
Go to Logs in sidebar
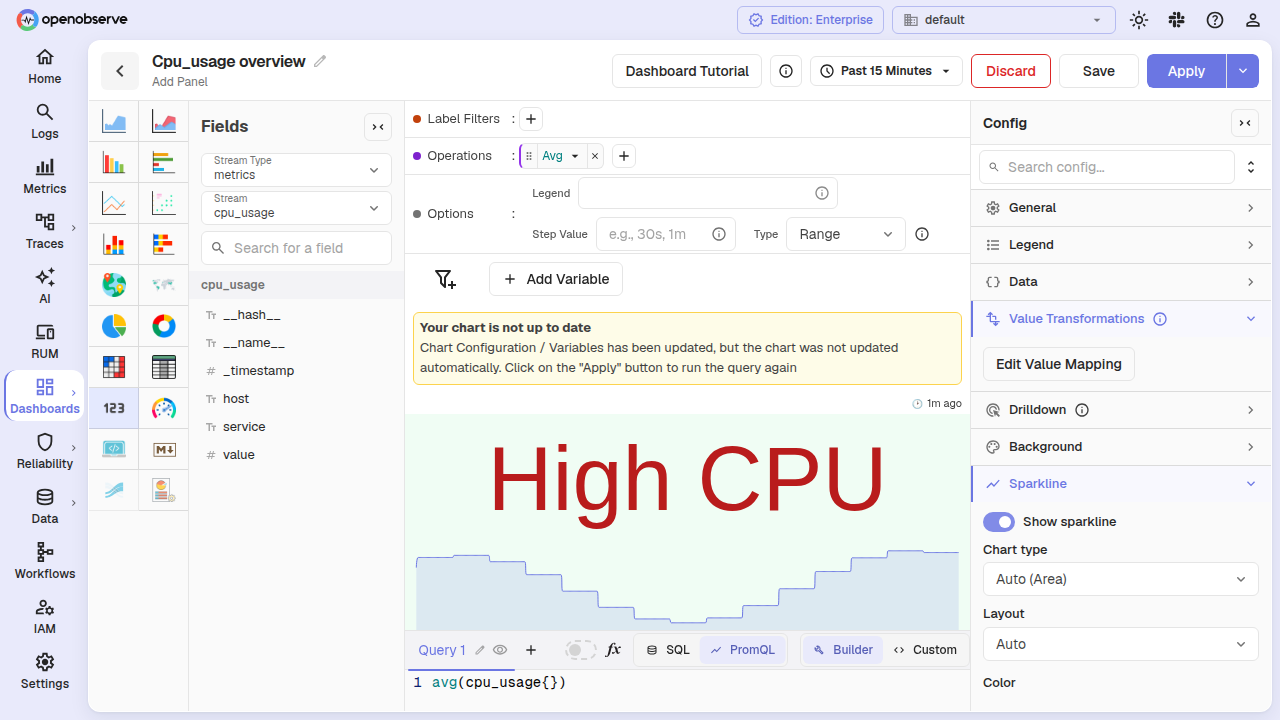[x=45, y=121]
